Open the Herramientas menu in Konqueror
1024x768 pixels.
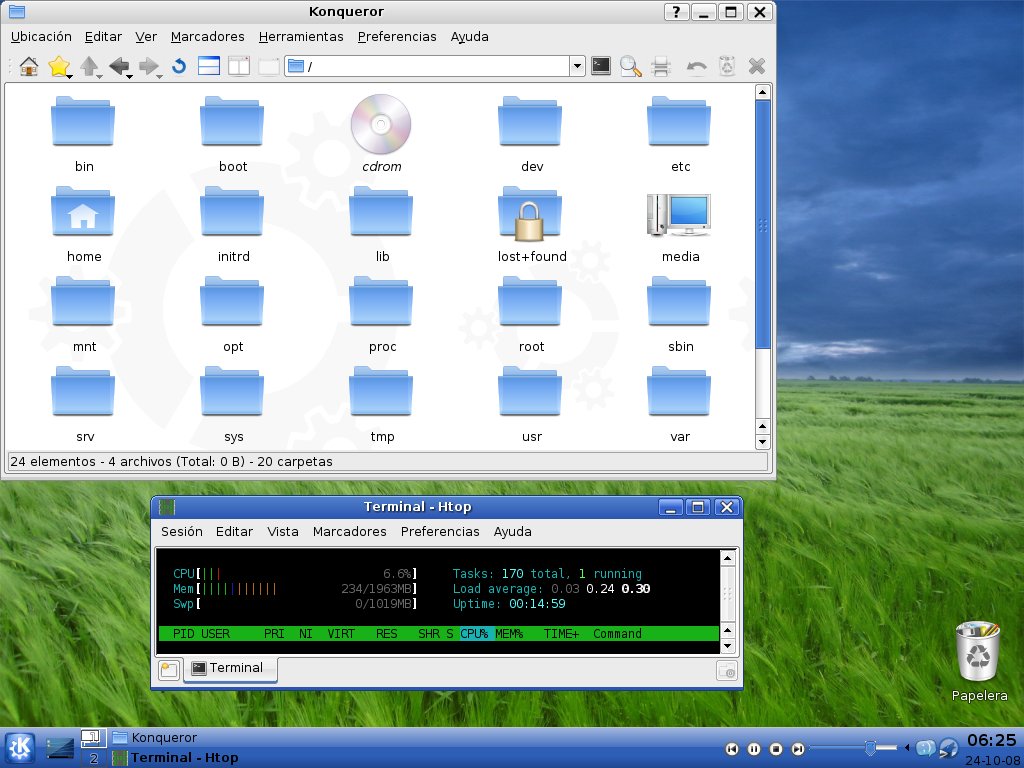click(301, 37)
